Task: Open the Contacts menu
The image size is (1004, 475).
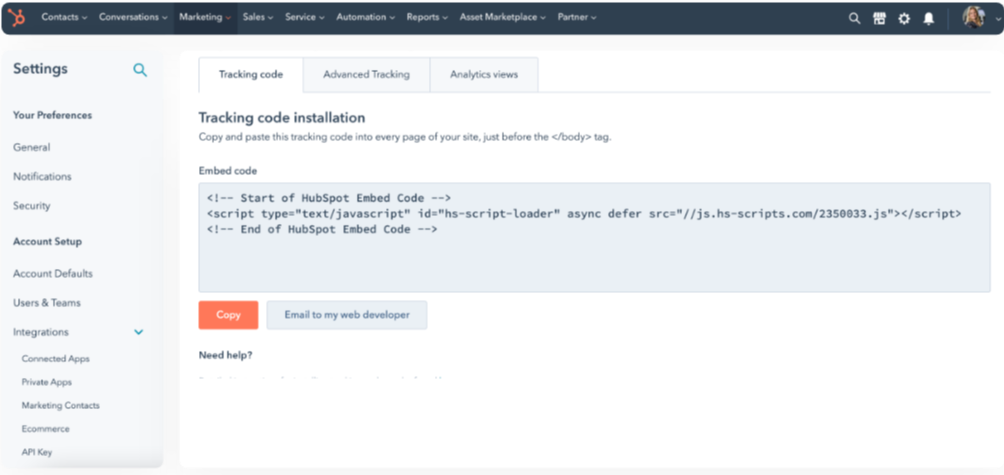Action: tap(64, 17)
